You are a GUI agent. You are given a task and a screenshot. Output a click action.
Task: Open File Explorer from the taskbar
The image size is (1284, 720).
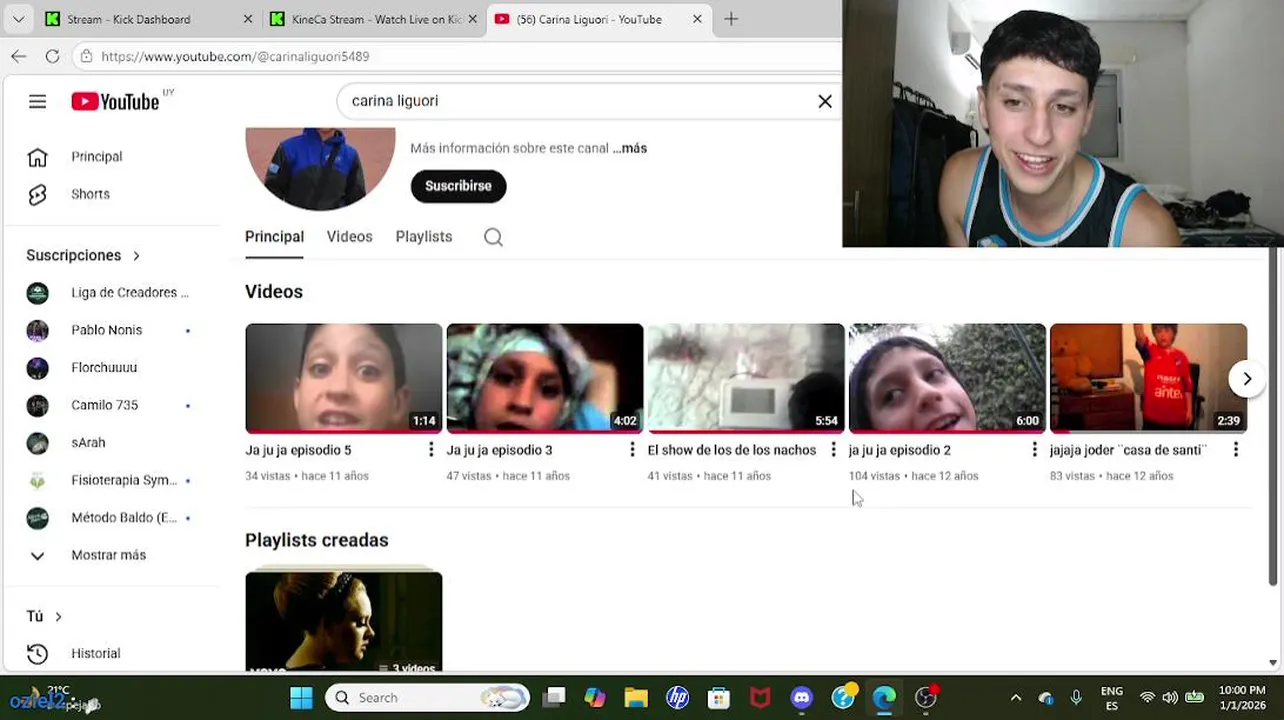(x=636, y=697)
